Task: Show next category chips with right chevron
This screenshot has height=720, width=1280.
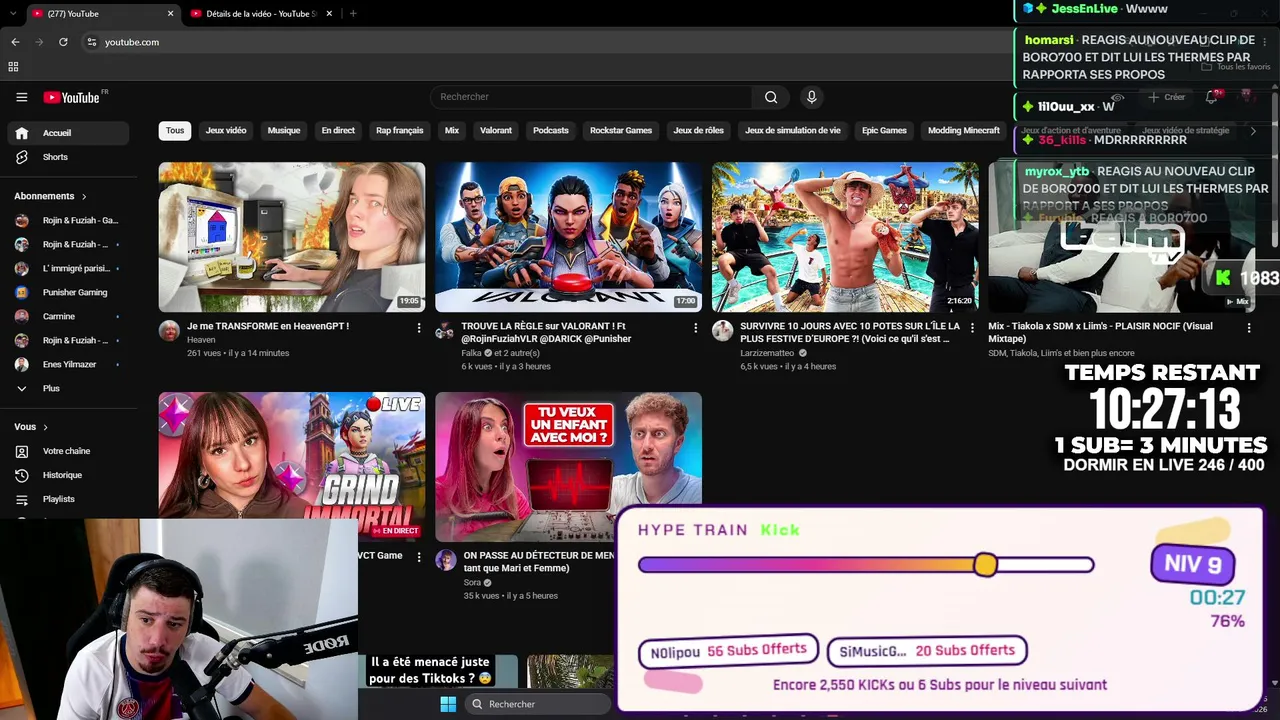Action: (1253, 131)
